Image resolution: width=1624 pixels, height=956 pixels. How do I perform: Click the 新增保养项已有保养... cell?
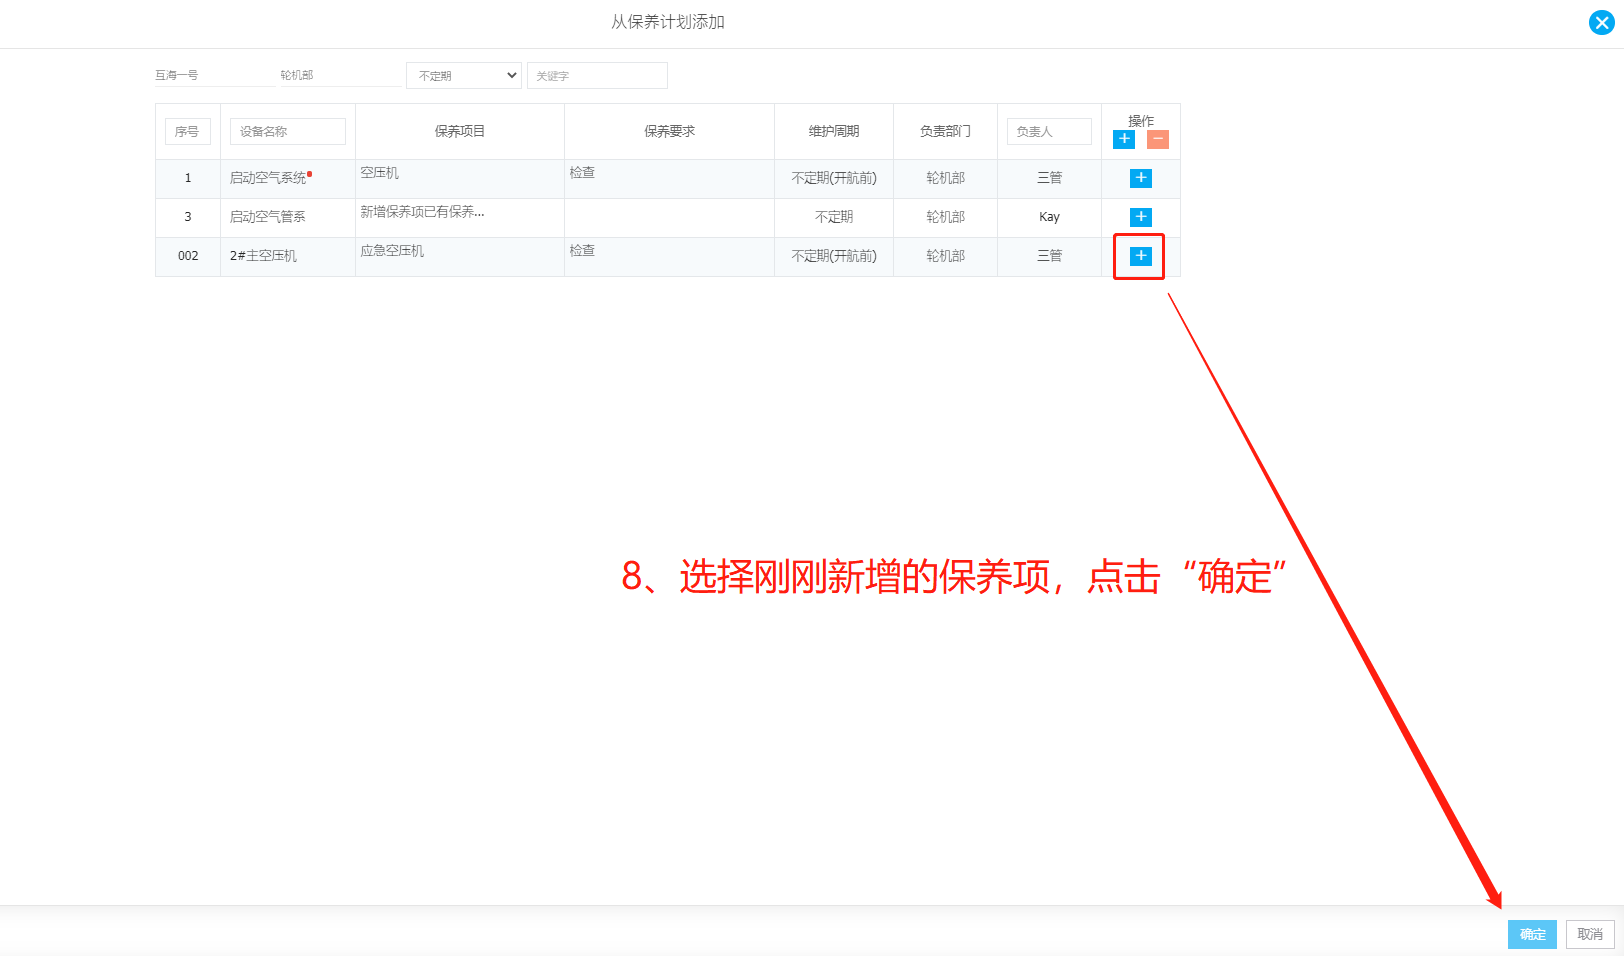point(460,217)
